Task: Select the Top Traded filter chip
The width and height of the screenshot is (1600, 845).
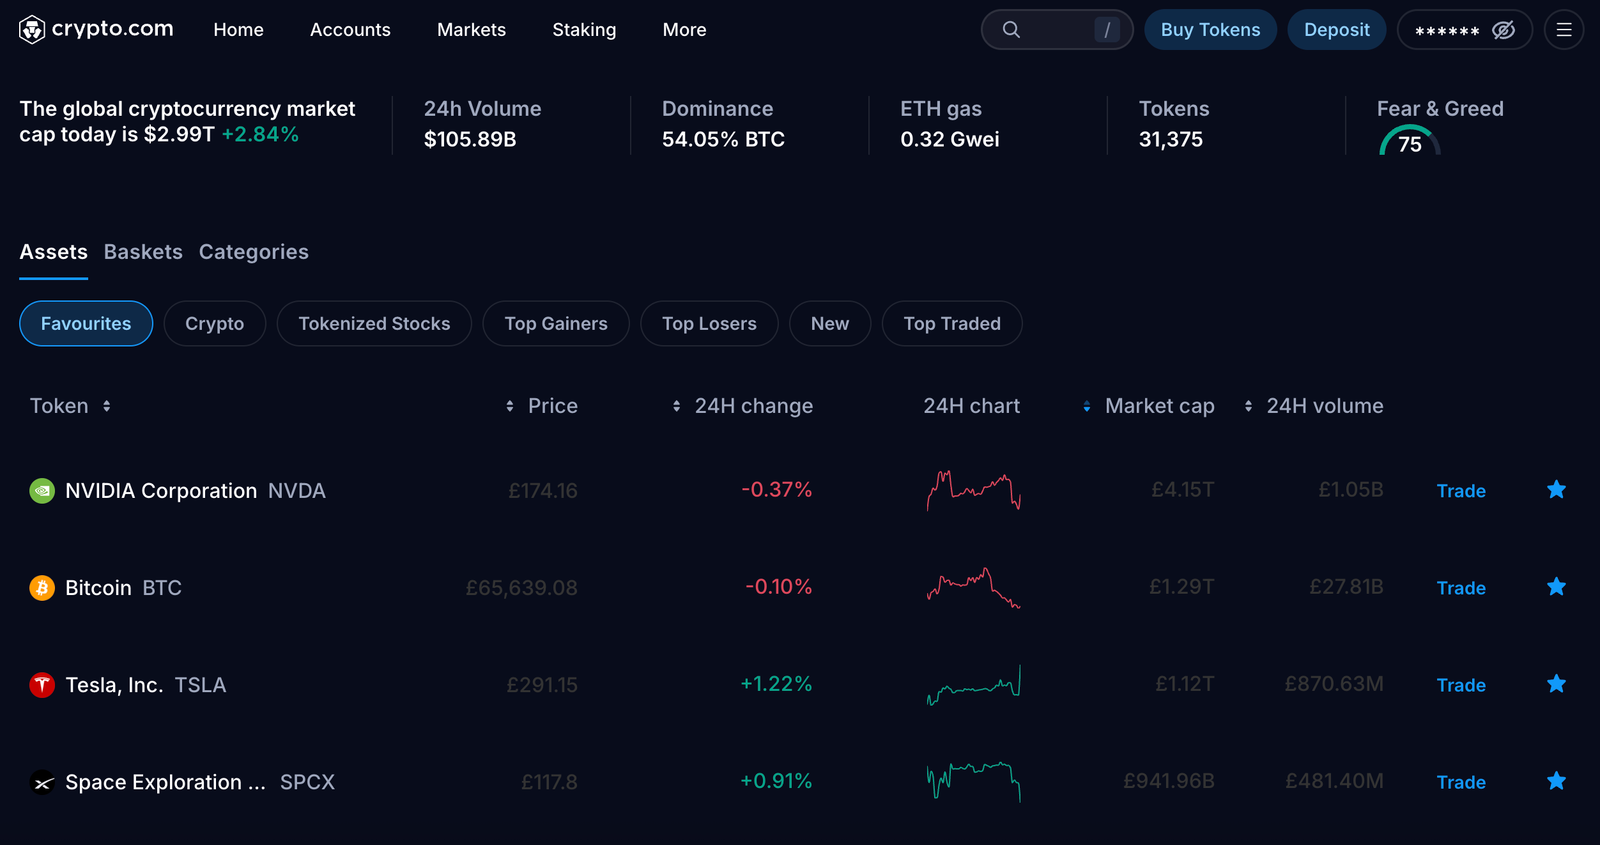Action: coord(952,324)
